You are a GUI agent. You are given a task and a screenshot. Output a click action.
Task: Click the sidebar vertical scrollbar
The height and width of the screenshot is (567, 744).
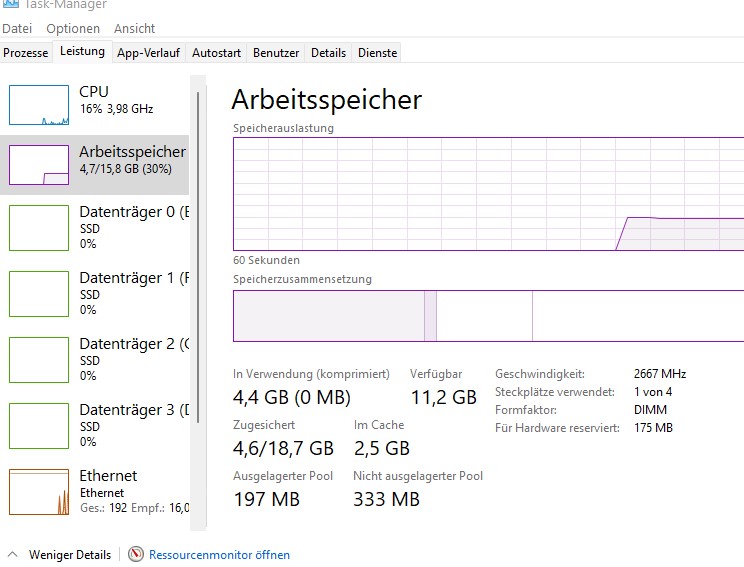click(198, 250)
